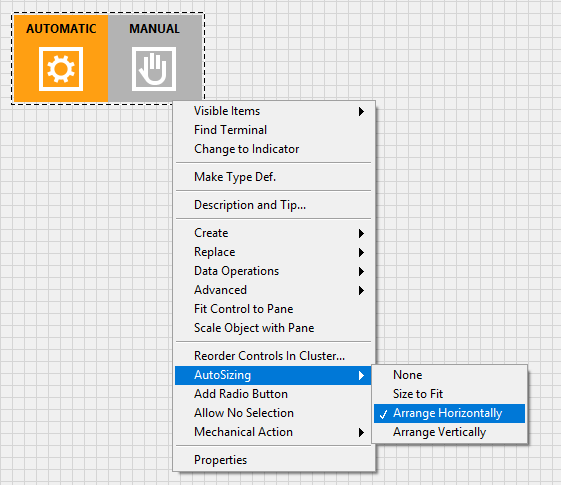The image size is (561, 485).
Task: Select the AUTOMATIC radio button label
Action: pyautogui.click(x=61, y=29)
